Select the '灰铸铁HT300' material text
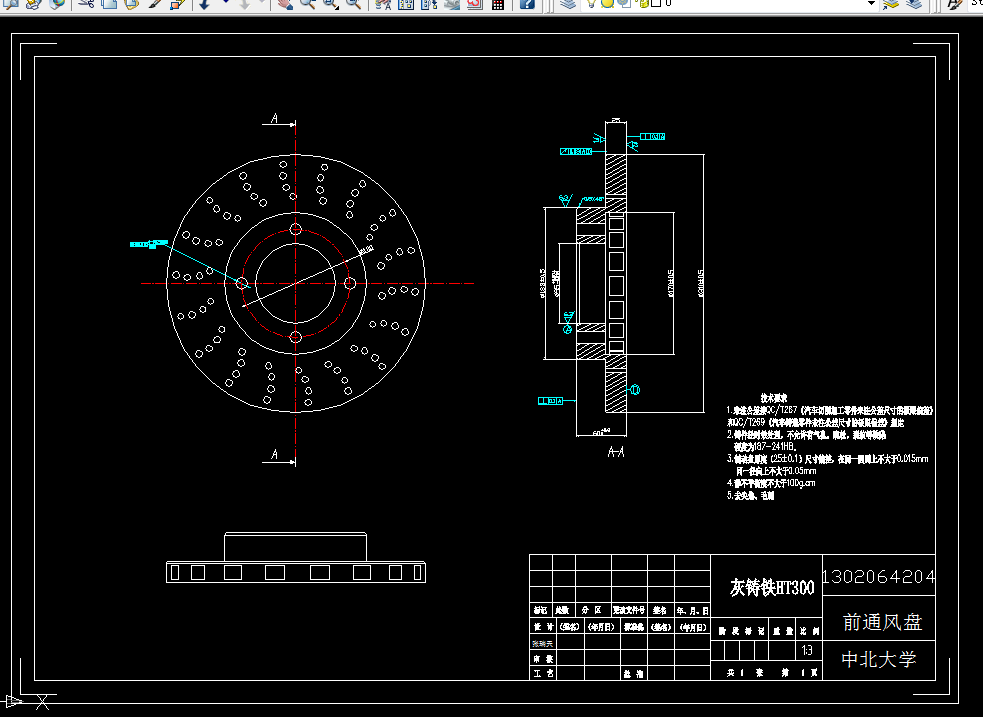 point(772,587)
